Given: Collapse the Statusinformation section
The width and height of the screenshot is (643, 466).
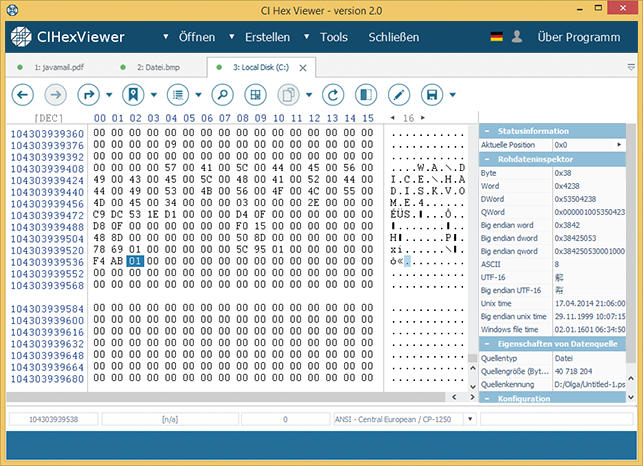Looking at the screenshot, I should [x=487, y=131].
